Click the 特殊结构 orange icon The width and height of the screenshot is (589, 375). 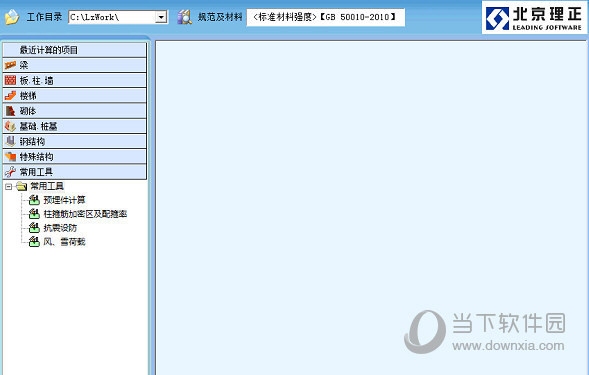[x=10, y=156]
